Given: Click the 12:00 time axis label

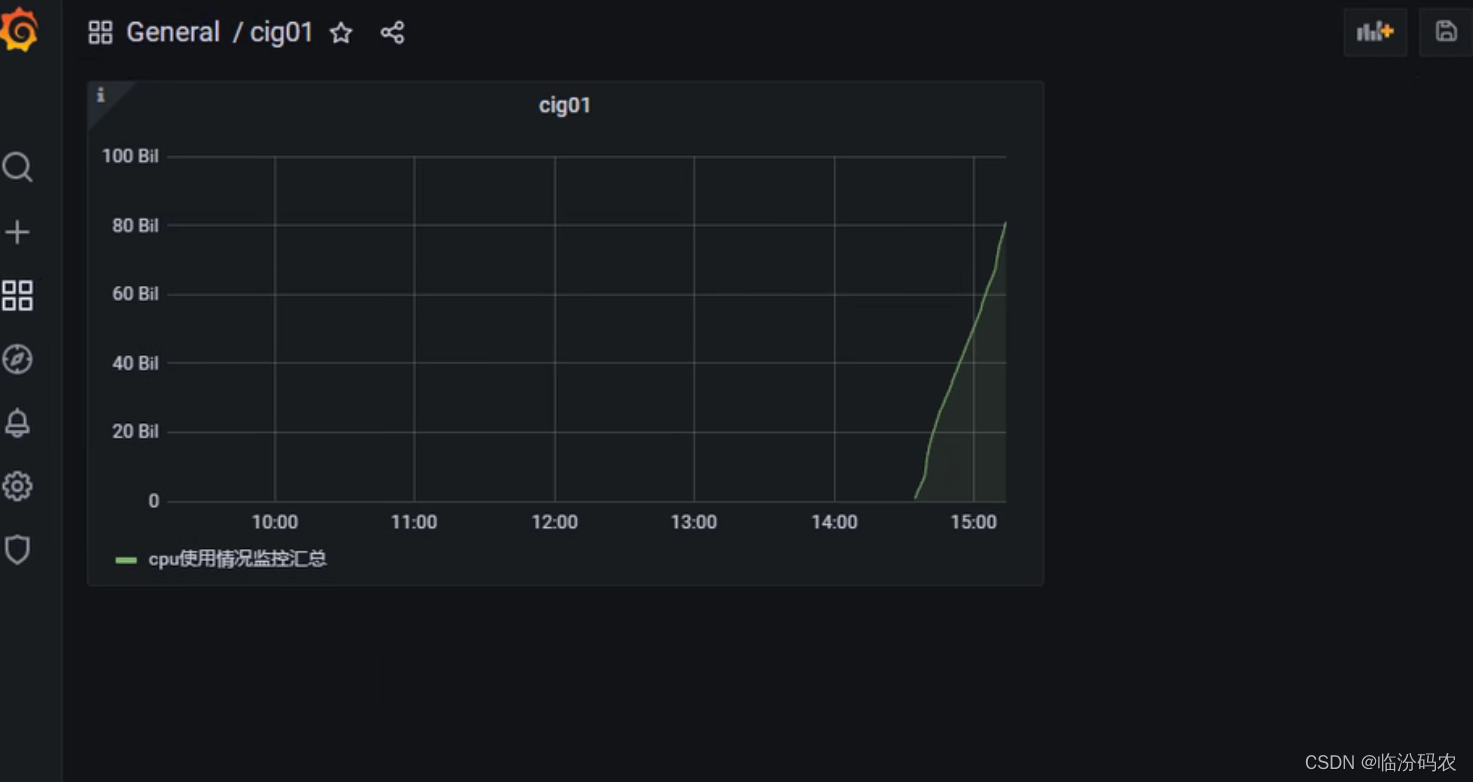Looking at the screenshot, I should [554, 522].
